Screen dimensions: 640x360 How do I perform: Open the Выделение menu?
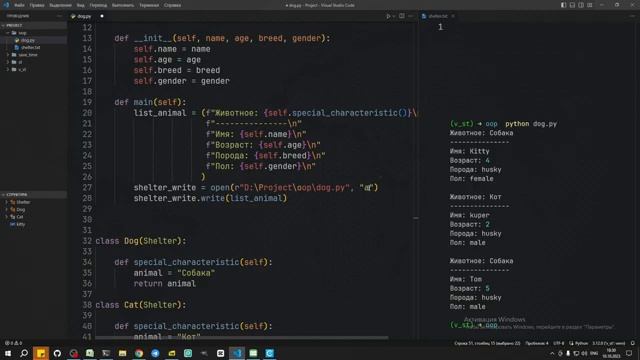click(60, 5)
